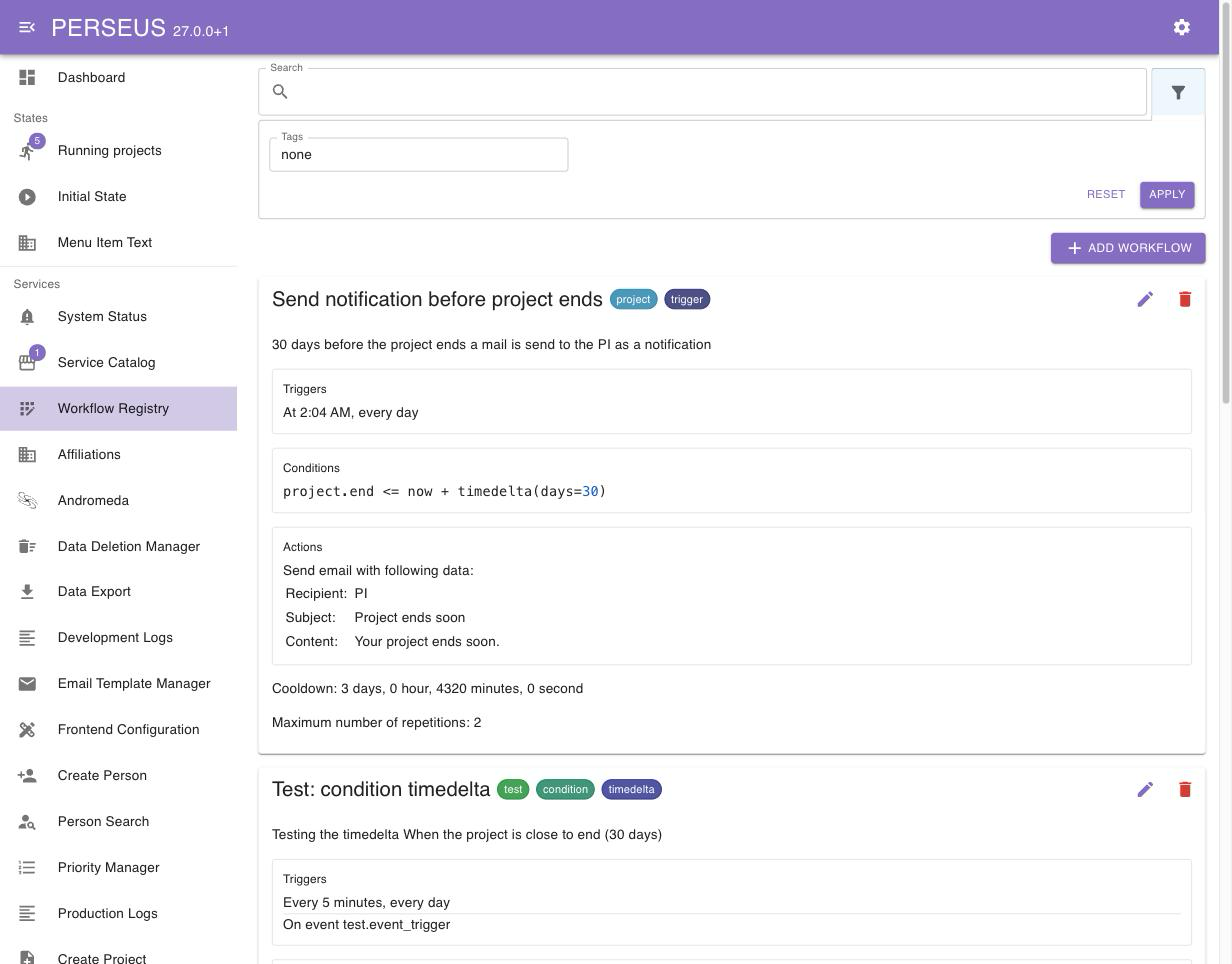Click the Menu Item Text building icon
Screen dimensions: 1232x964
pyautogui.click(x=27, y=243)
